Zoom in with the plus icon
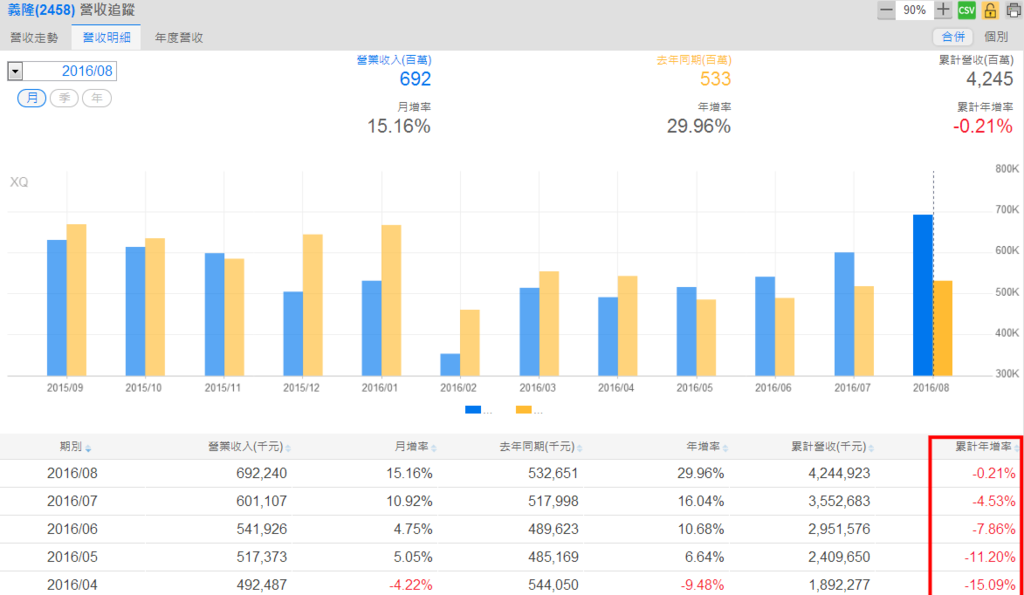Image resolution: width=1024 pixels, height=595 pixels. [x=943, y=10]
